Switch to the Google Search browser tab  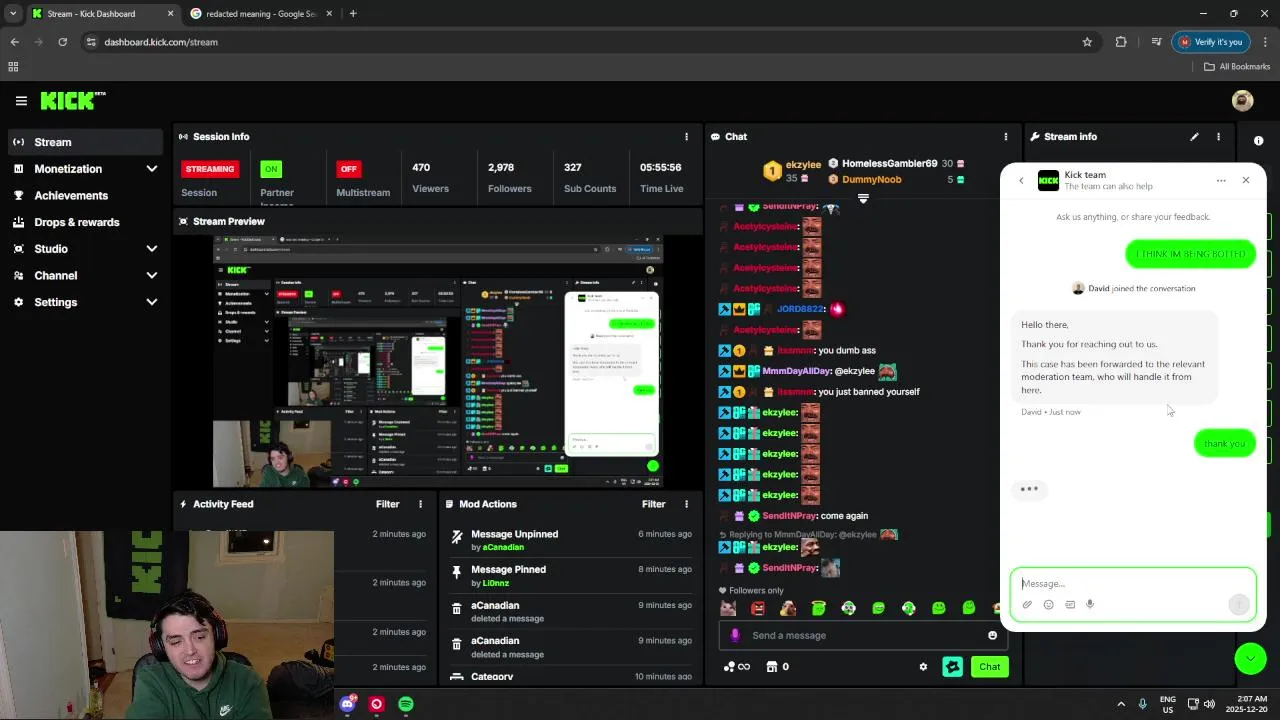click(261, 14)
